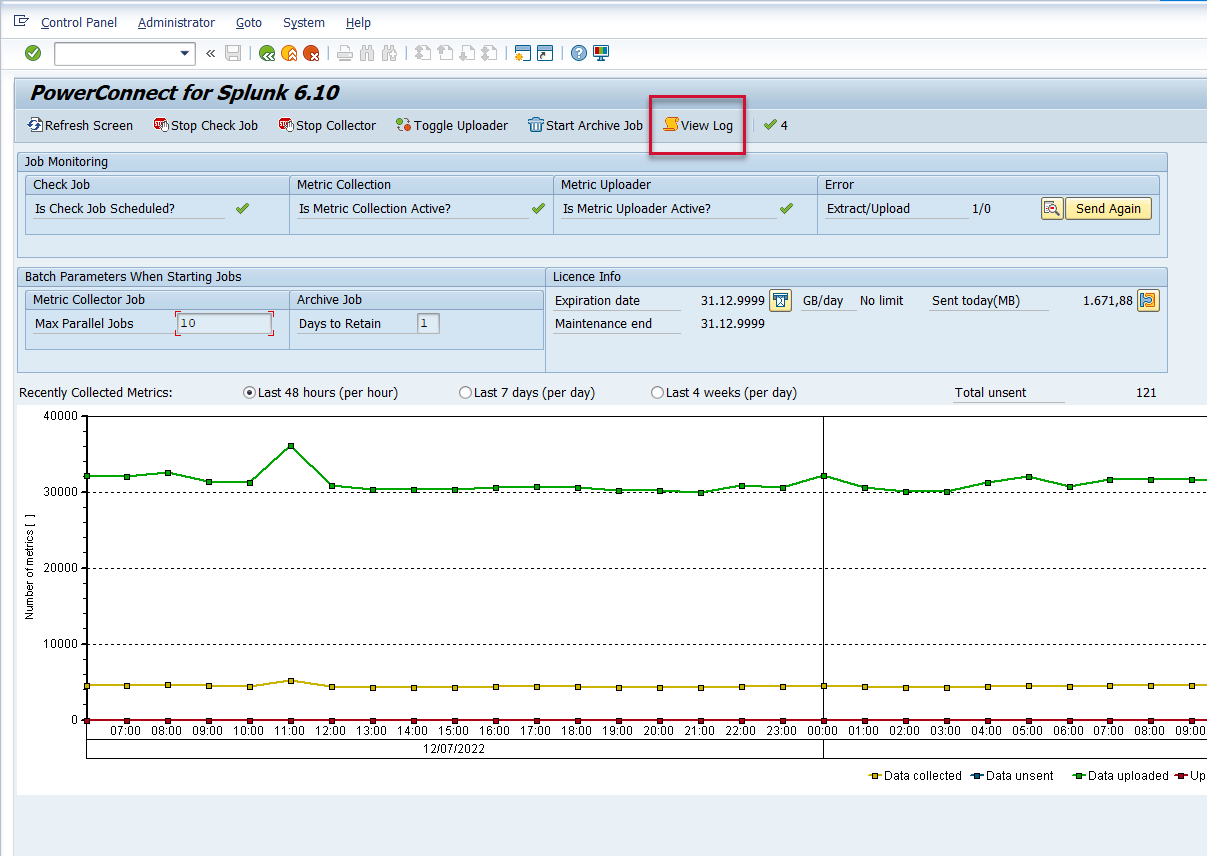Viewport: 1207px width, 856px height.
Task: Click the magnifier icon beside Send Again
Action: 1051,208
